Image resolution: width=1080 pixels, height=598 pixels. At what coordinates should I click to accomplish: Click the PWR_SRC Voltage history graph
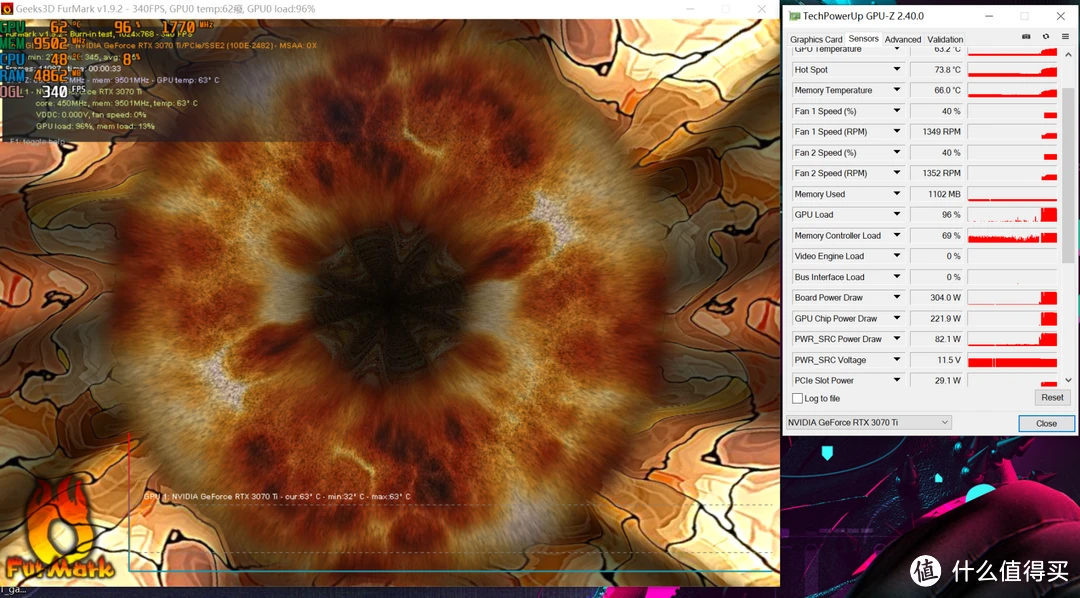1012,360
